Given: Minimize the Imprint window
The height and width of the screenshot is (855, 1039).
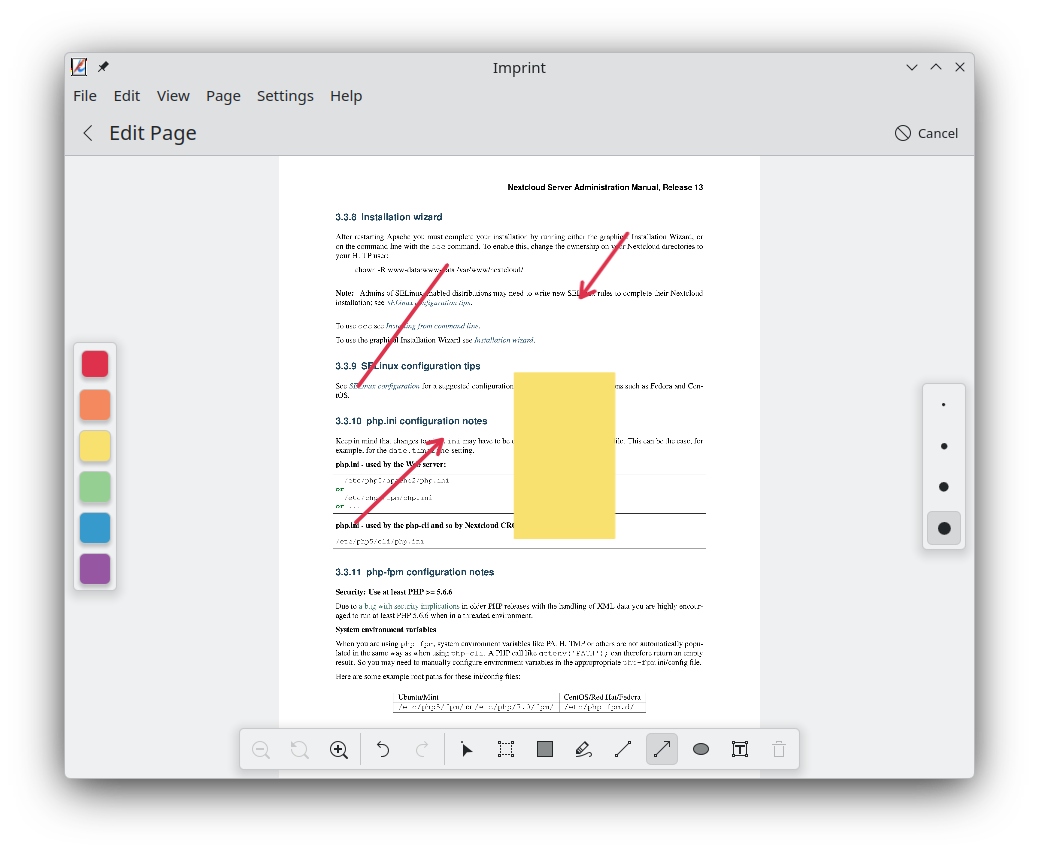Looking at the screenshot, I should tap(912, 67).
